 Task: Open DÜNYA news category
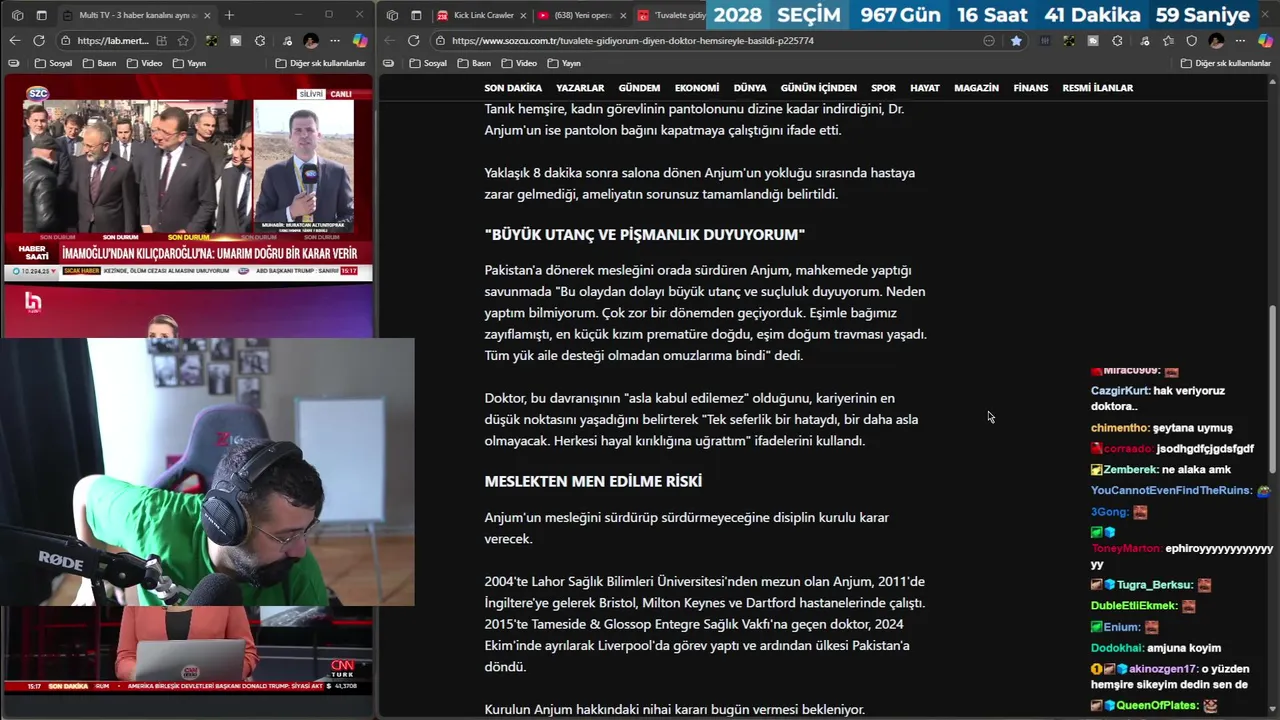point(750,88)
